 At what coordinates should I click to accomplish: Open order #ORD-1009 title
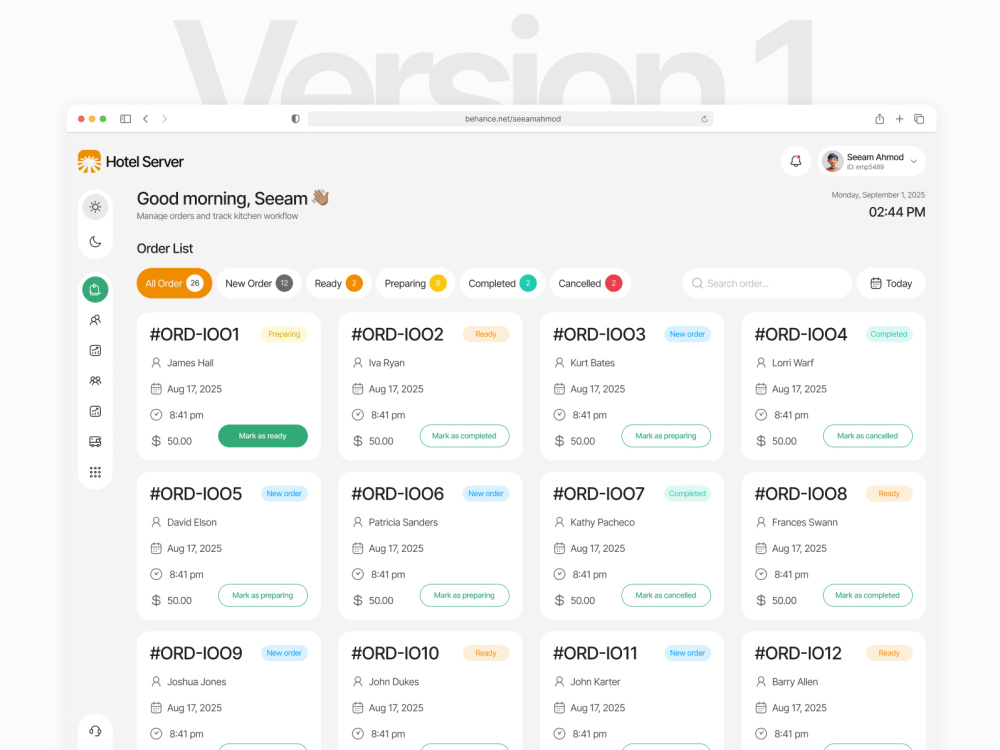[x=196, y=653]
